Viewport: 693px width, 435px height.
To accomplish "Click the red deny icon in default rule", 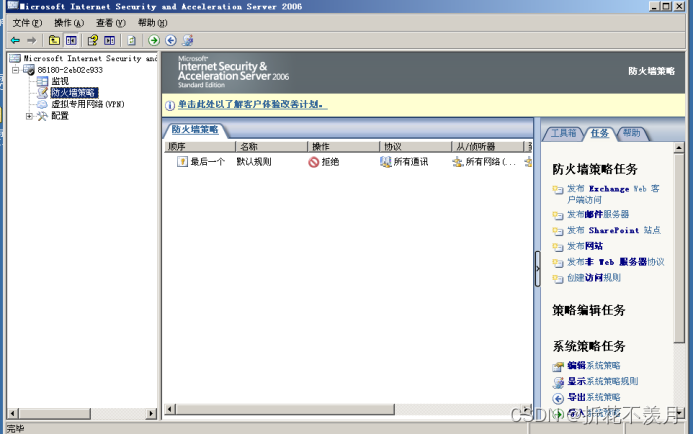I will pyautogui.click(x=314, y=162).
